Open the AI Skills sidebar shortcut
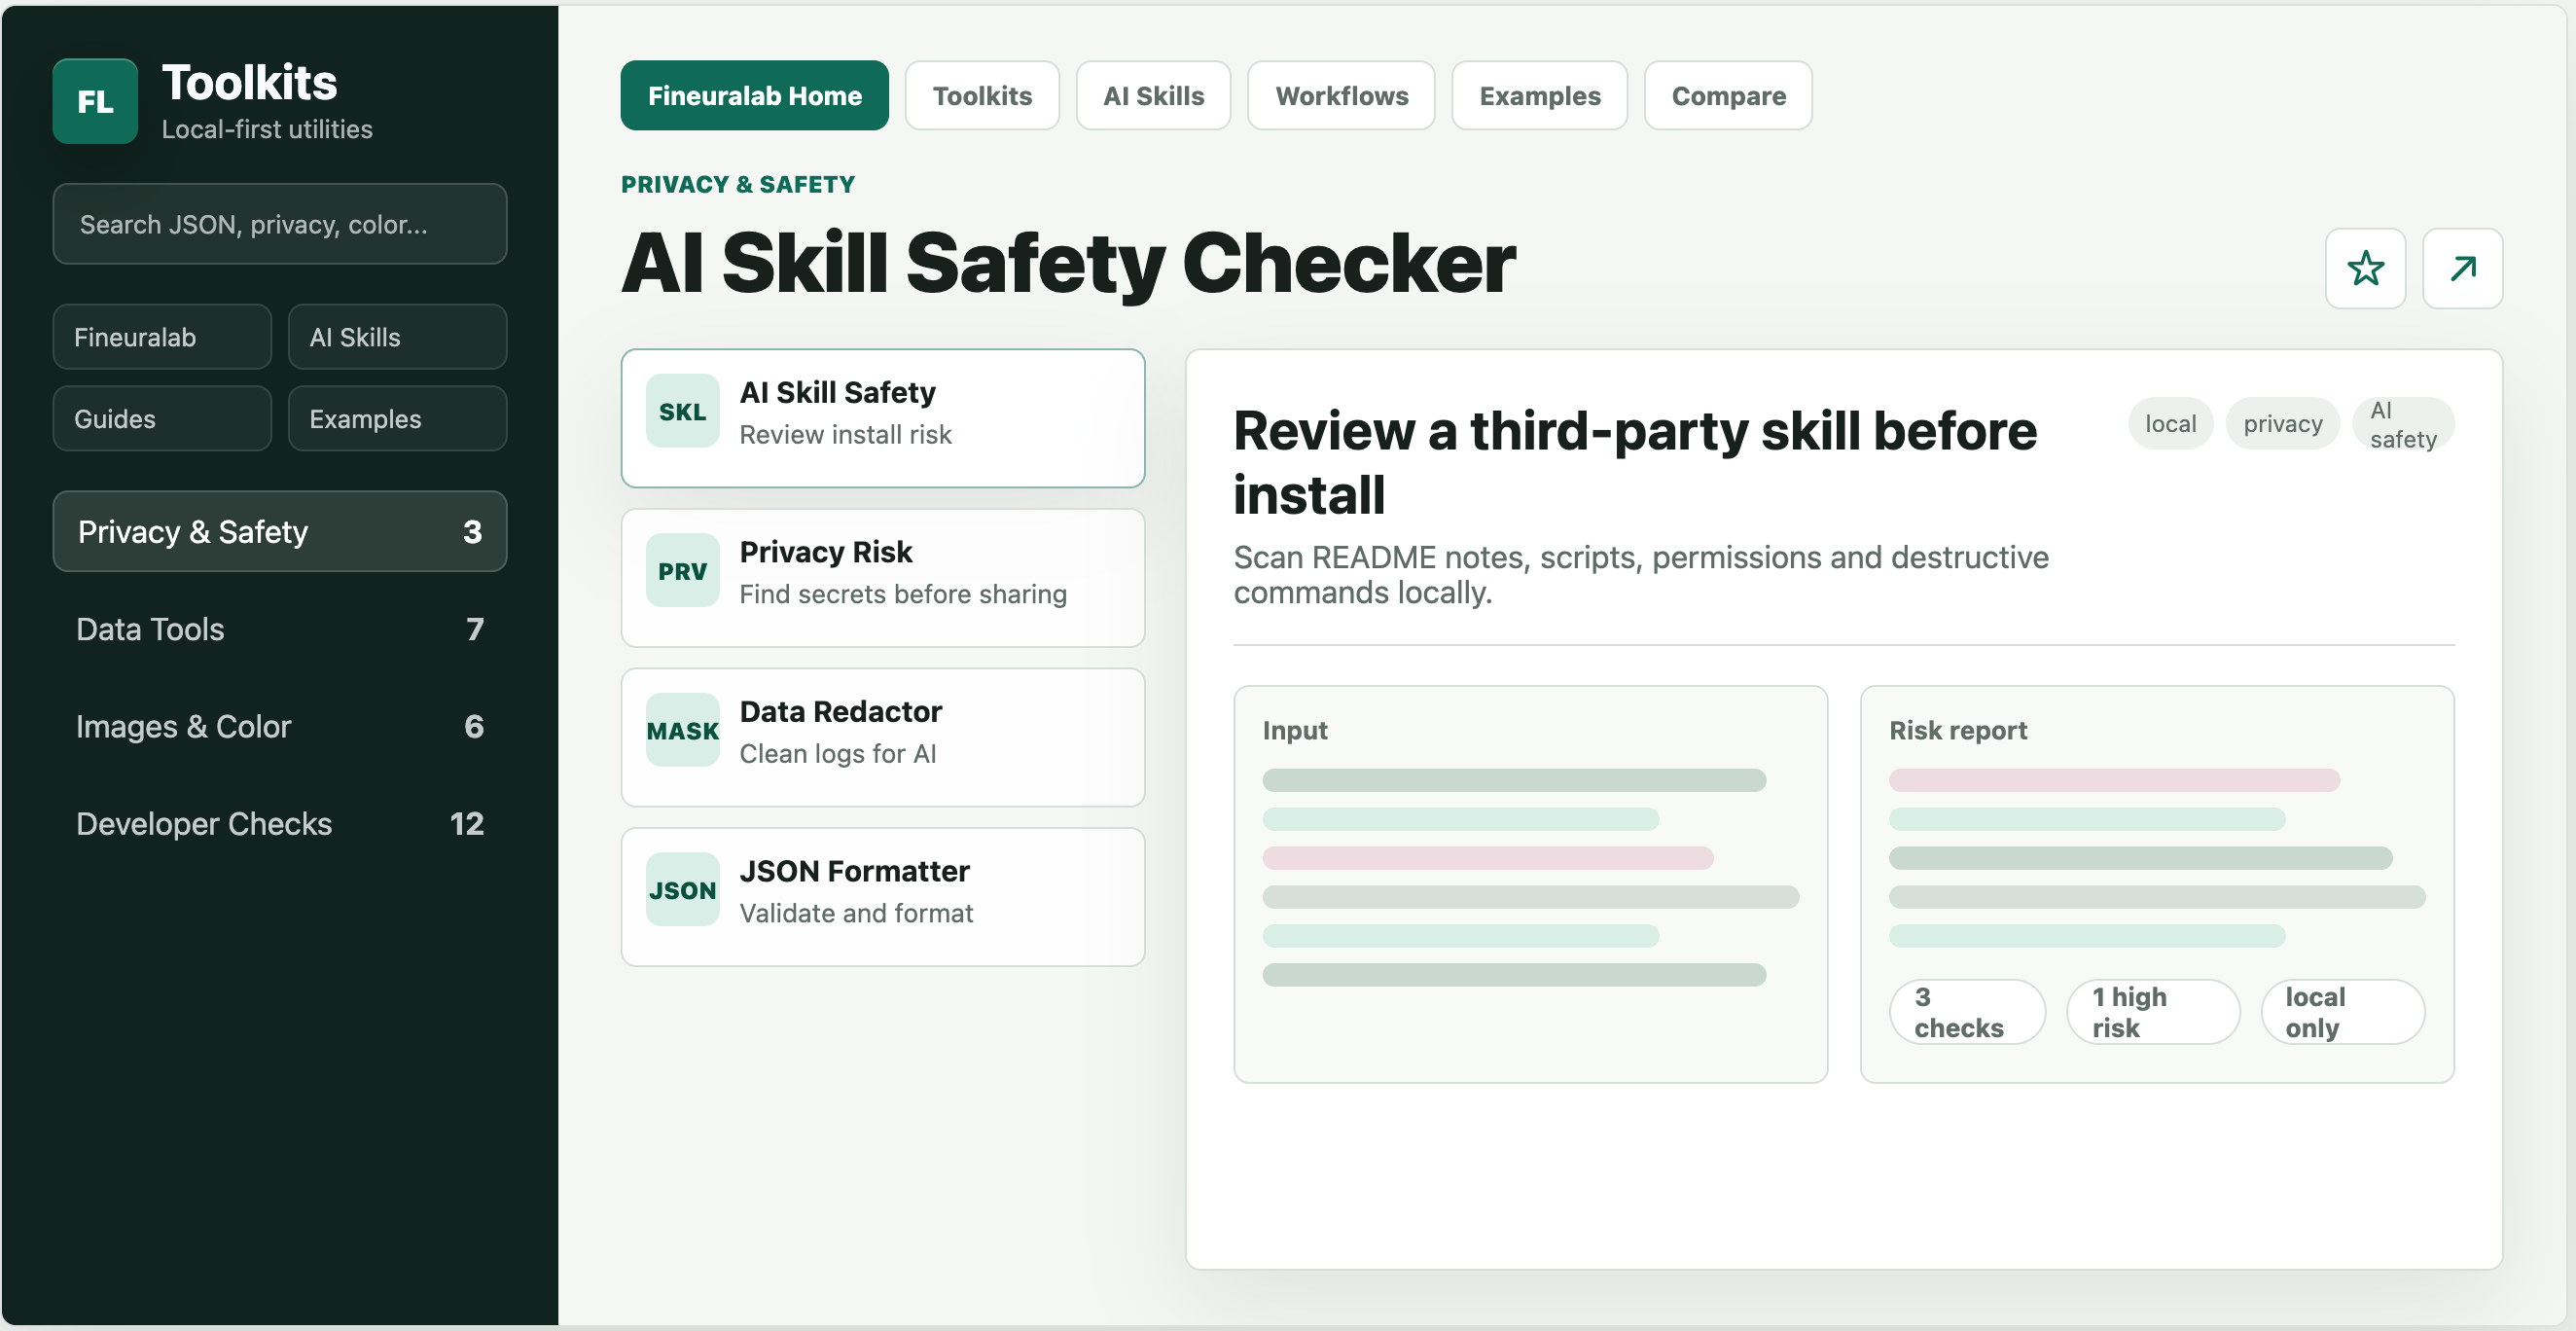The height and width of the screenshot is (1331, 2576). [x=397, y=337]
